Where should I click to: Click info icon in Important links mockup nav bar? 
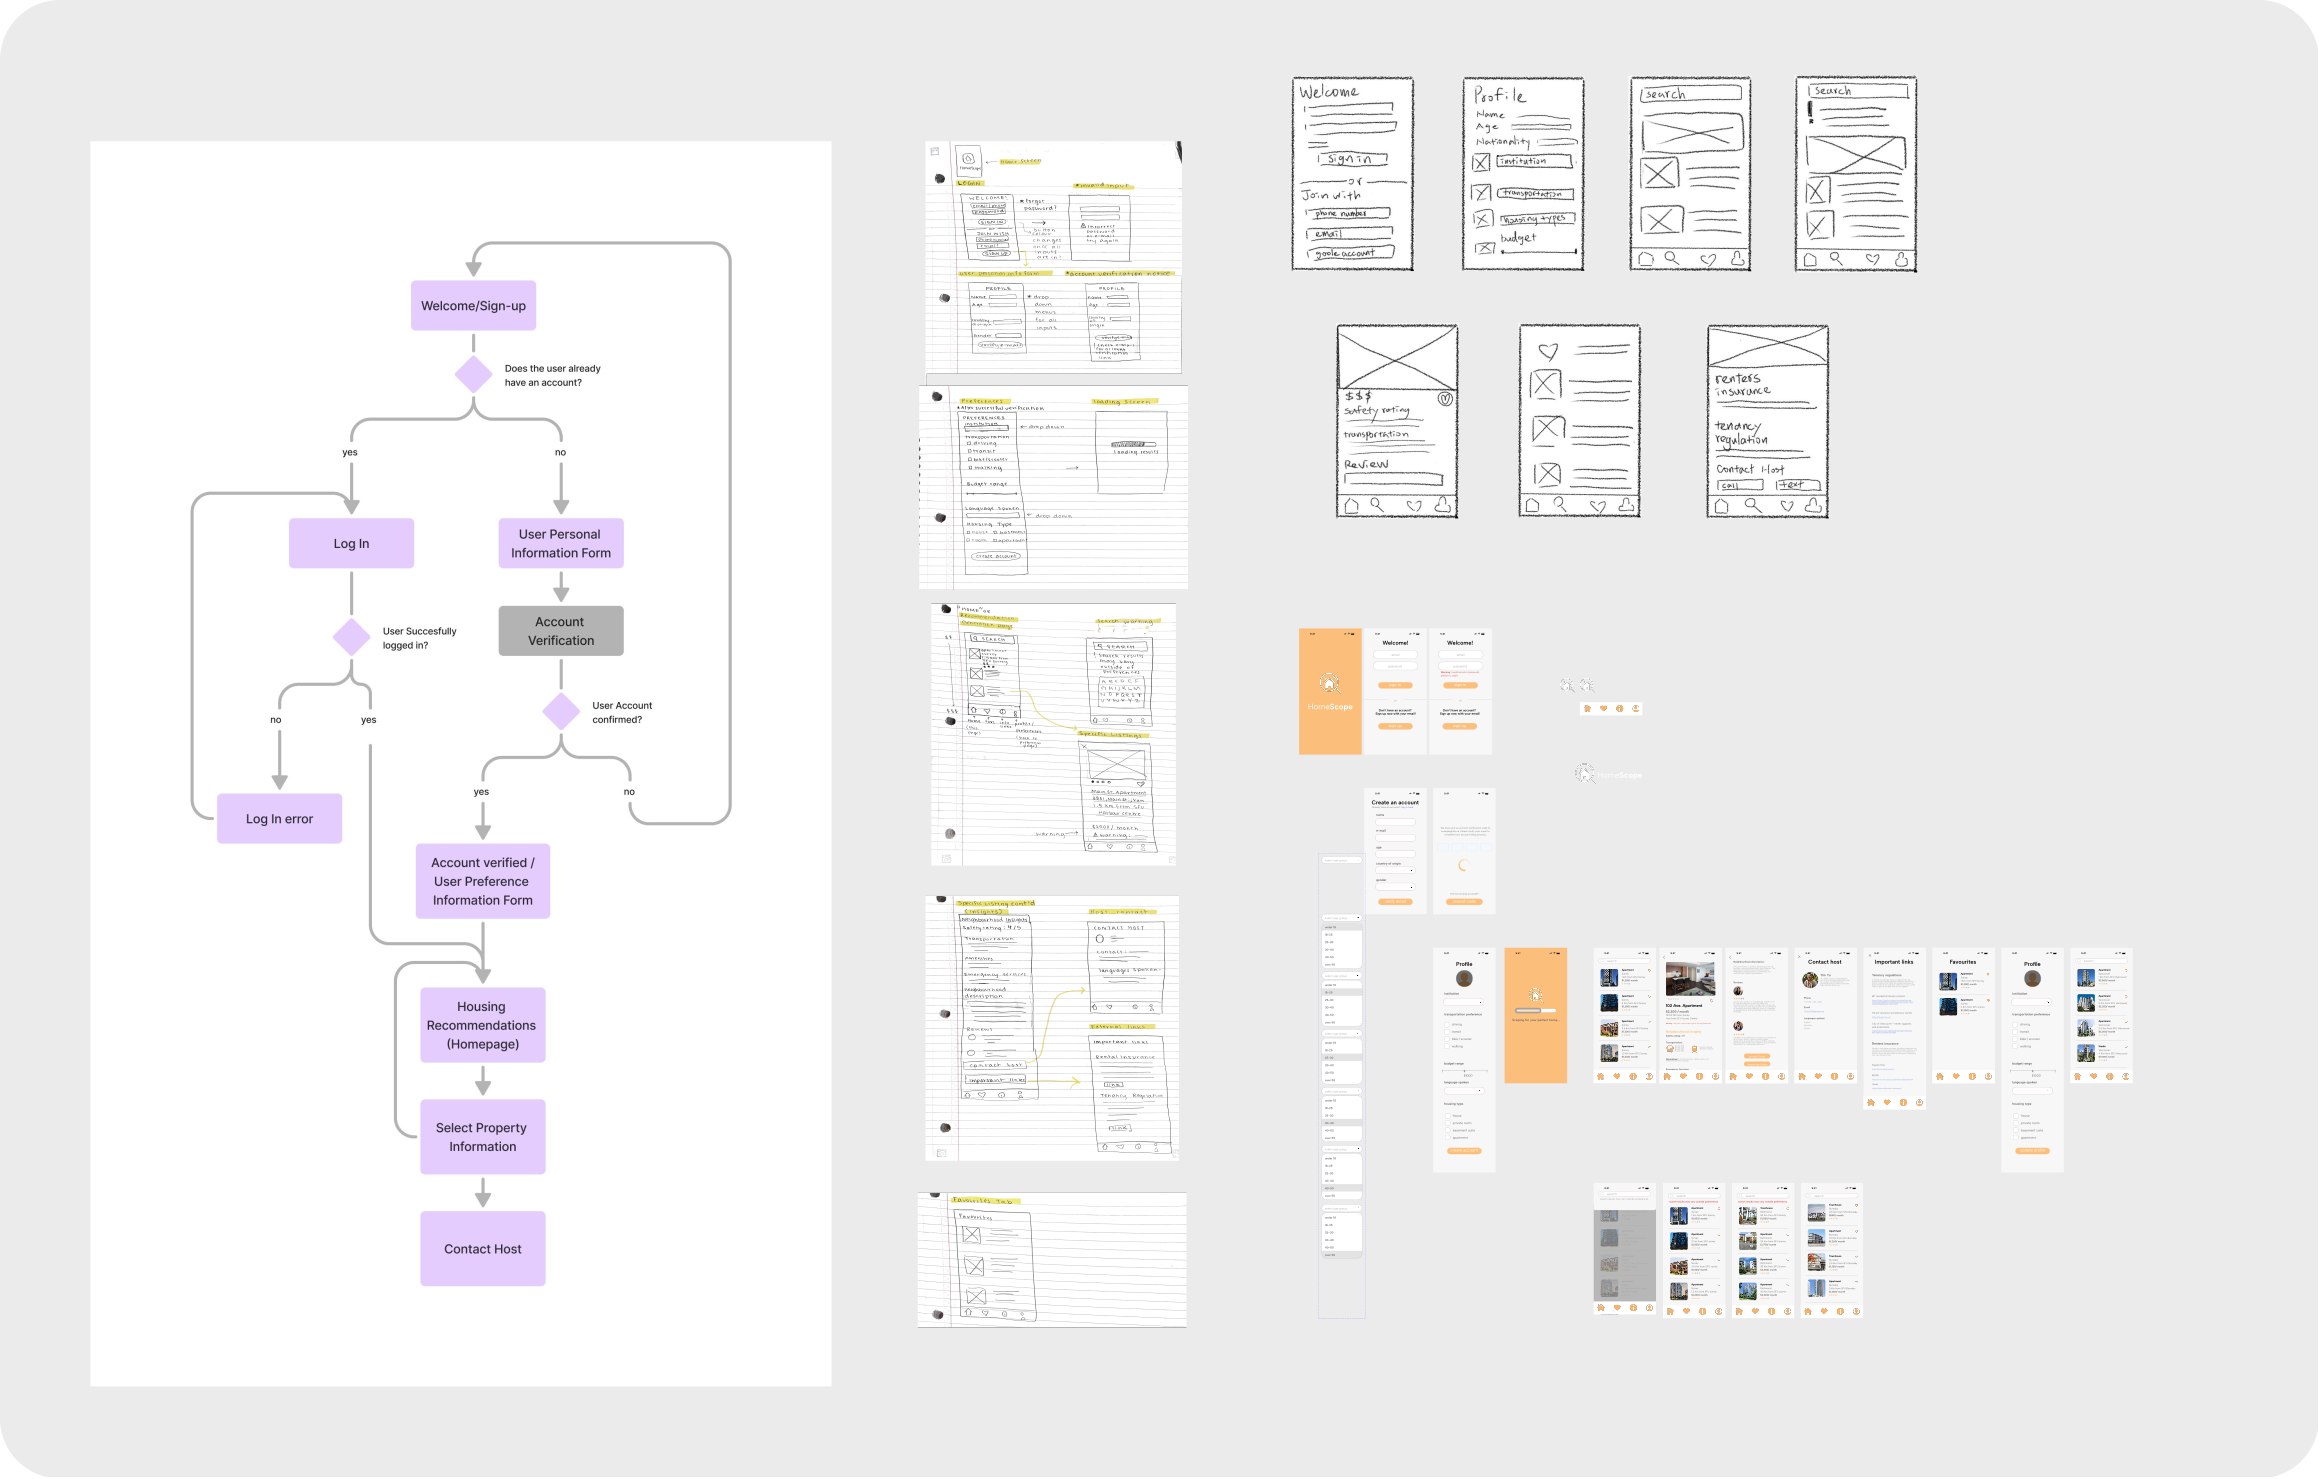[1903, 1102]
